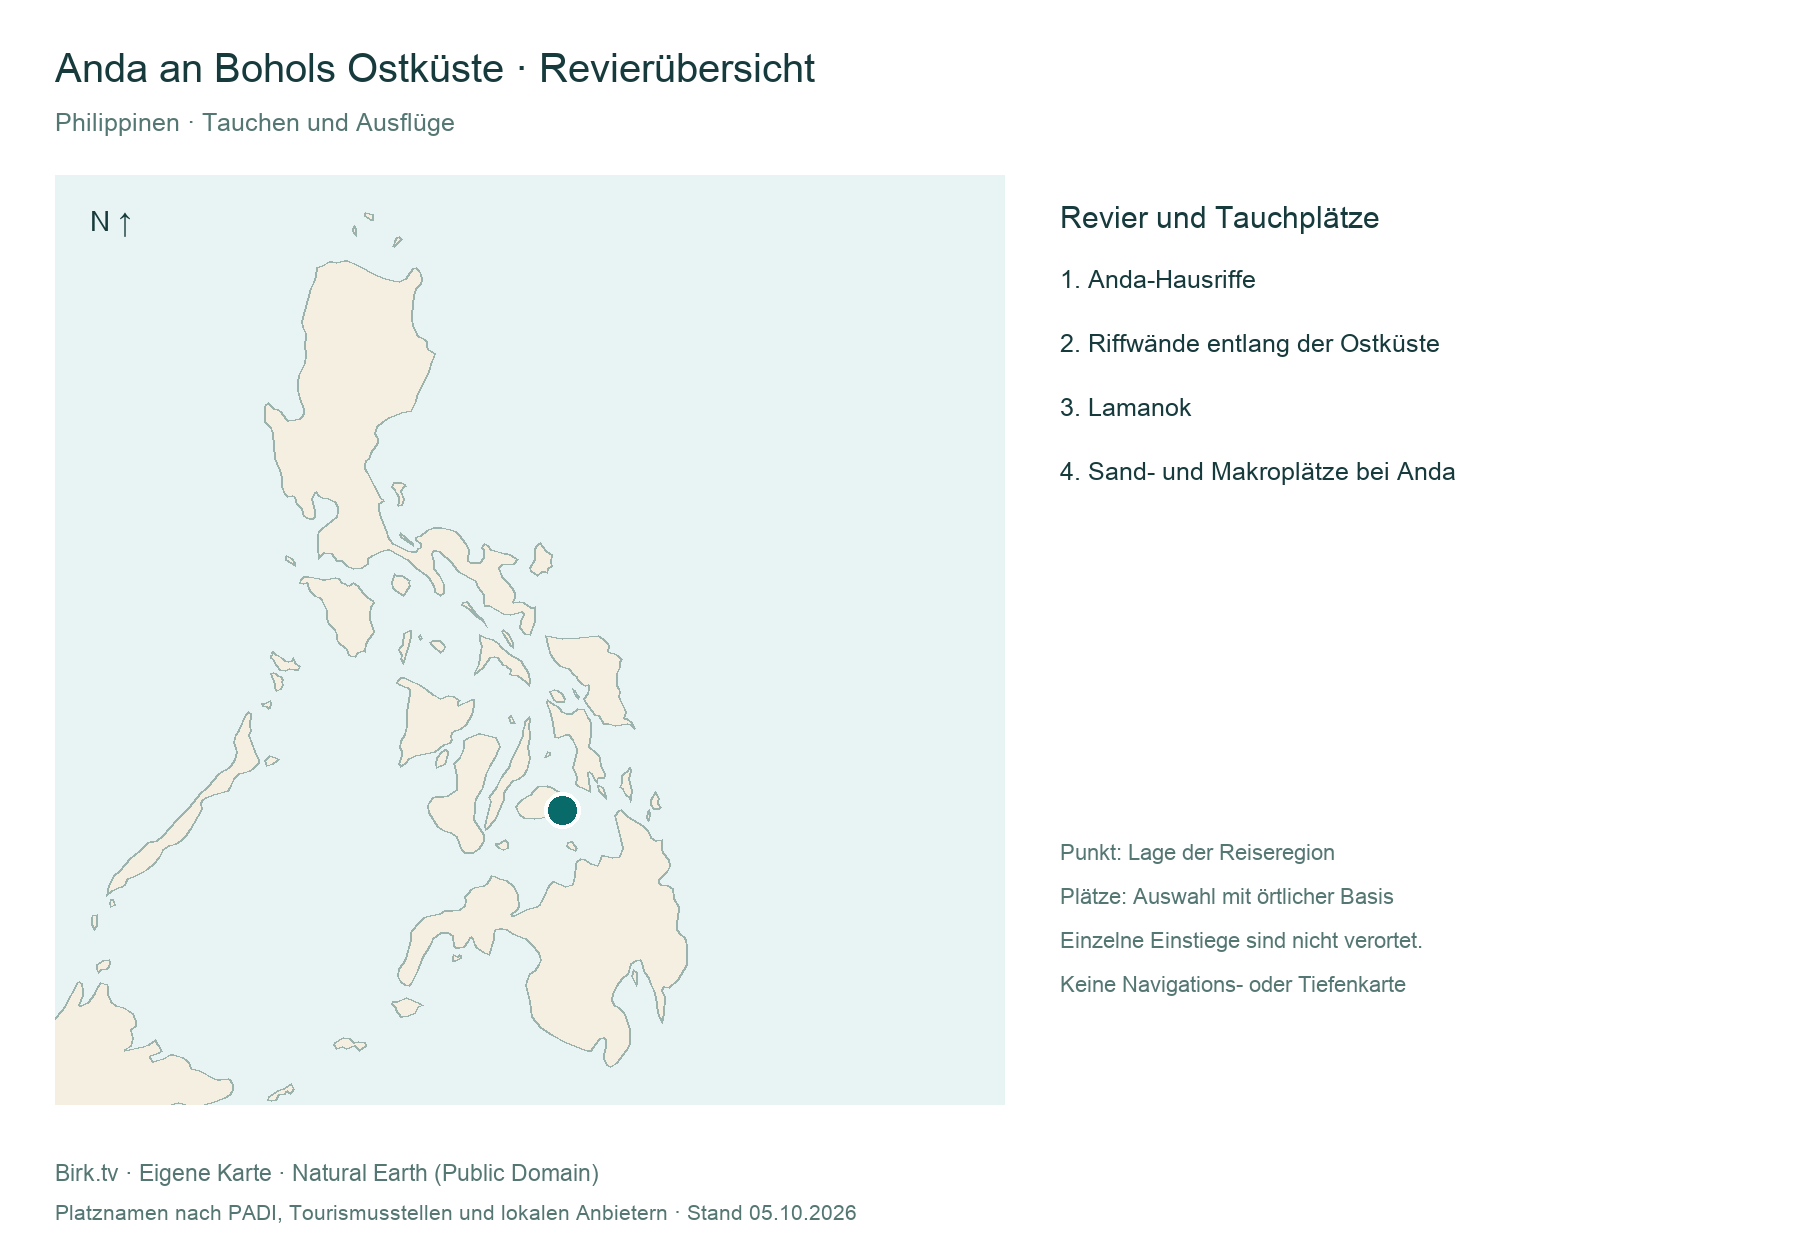Screen dimensions: 1800x1250
Task: Click the Mindanao island on the map
Action: pyautogui.click(x=590, y=960)
